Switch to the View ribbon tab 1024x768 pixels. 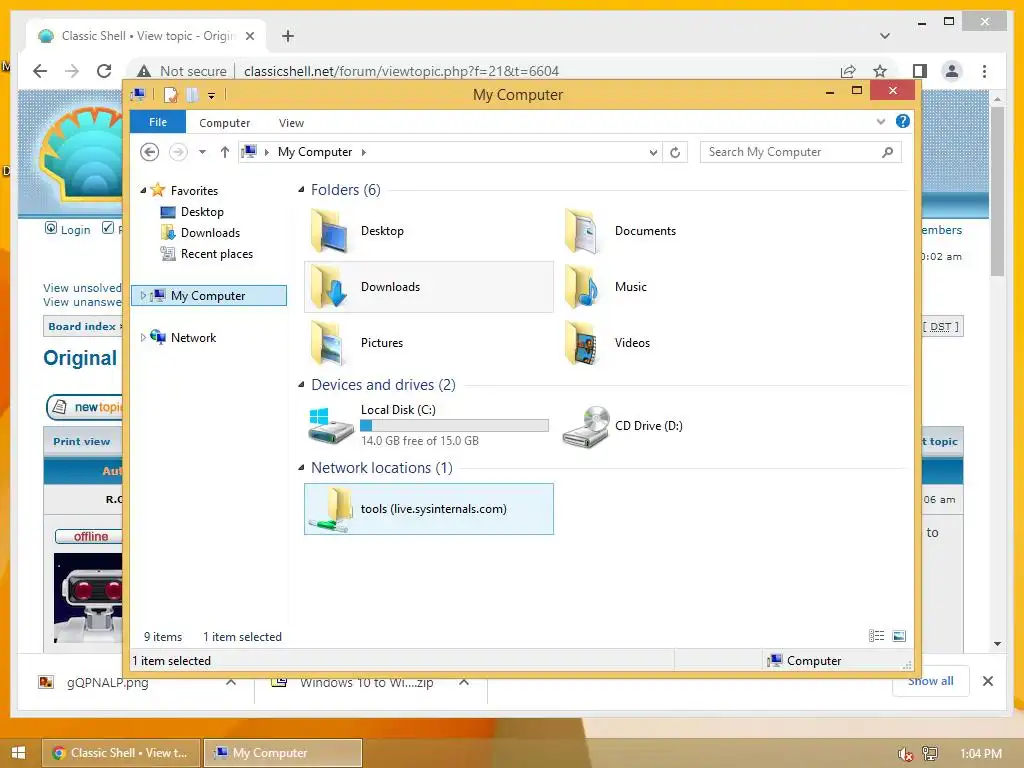click(291, 123)
